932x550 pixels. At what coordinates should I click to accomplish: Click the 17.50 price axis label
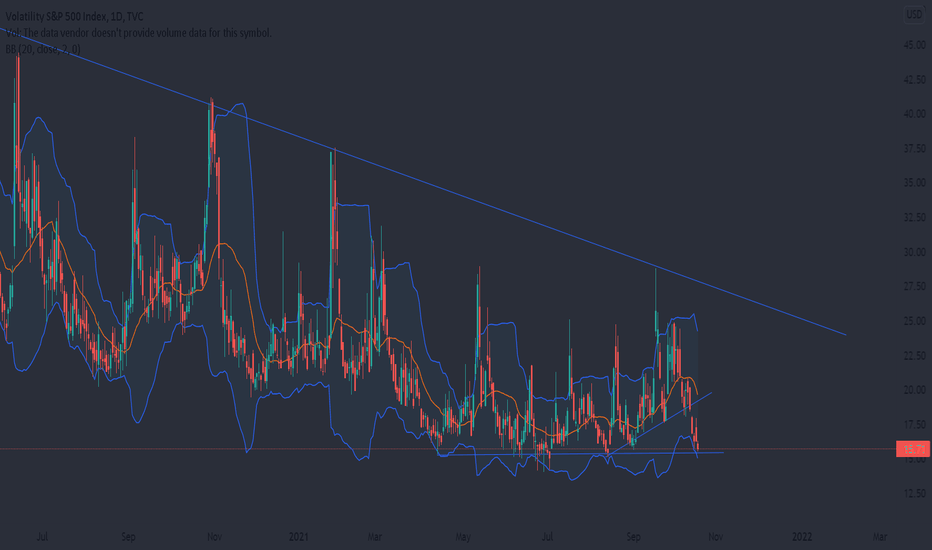[914, 425]
